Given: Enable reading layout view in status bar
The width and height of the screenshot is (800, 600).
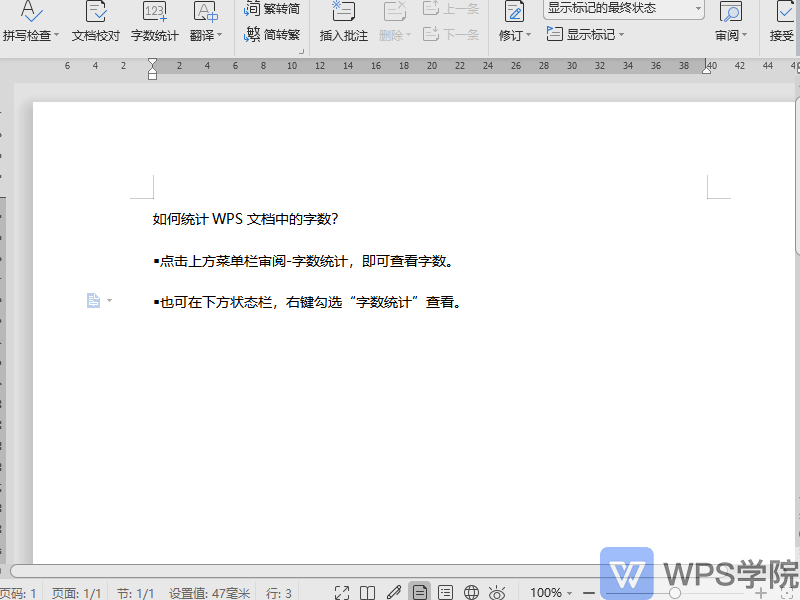Looking at the screenshot, I should pos(368,593).
